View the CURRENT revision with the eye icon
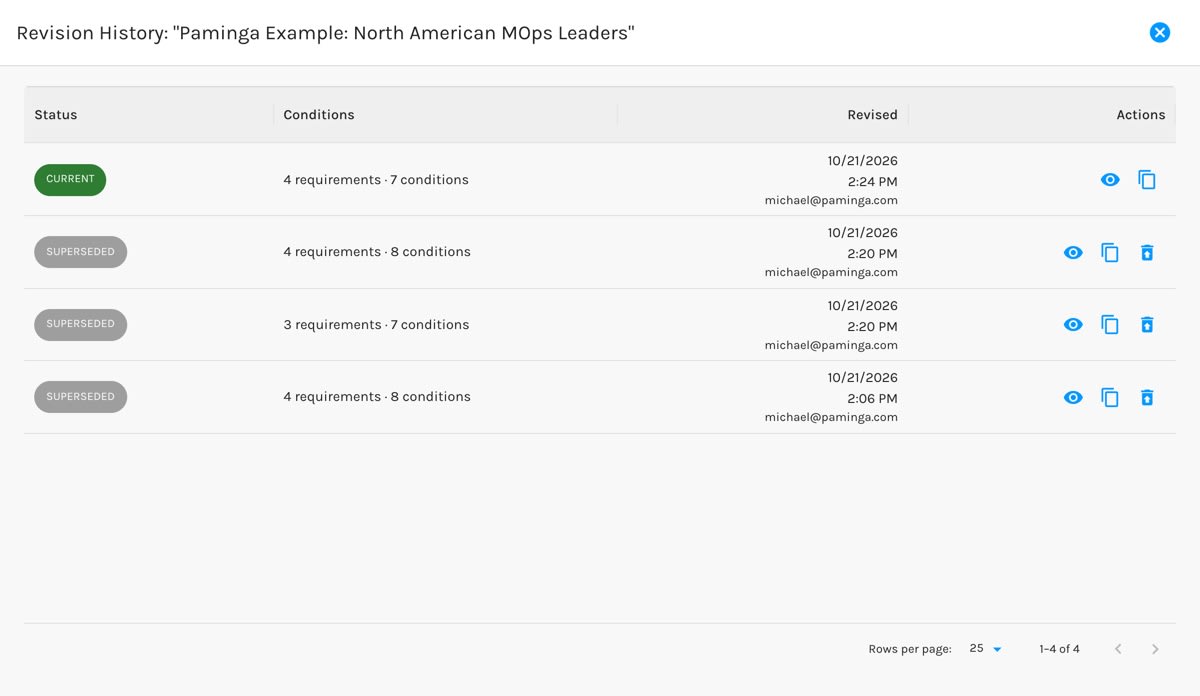Viewport: 1200px width, 696px height. [1110, 180]
